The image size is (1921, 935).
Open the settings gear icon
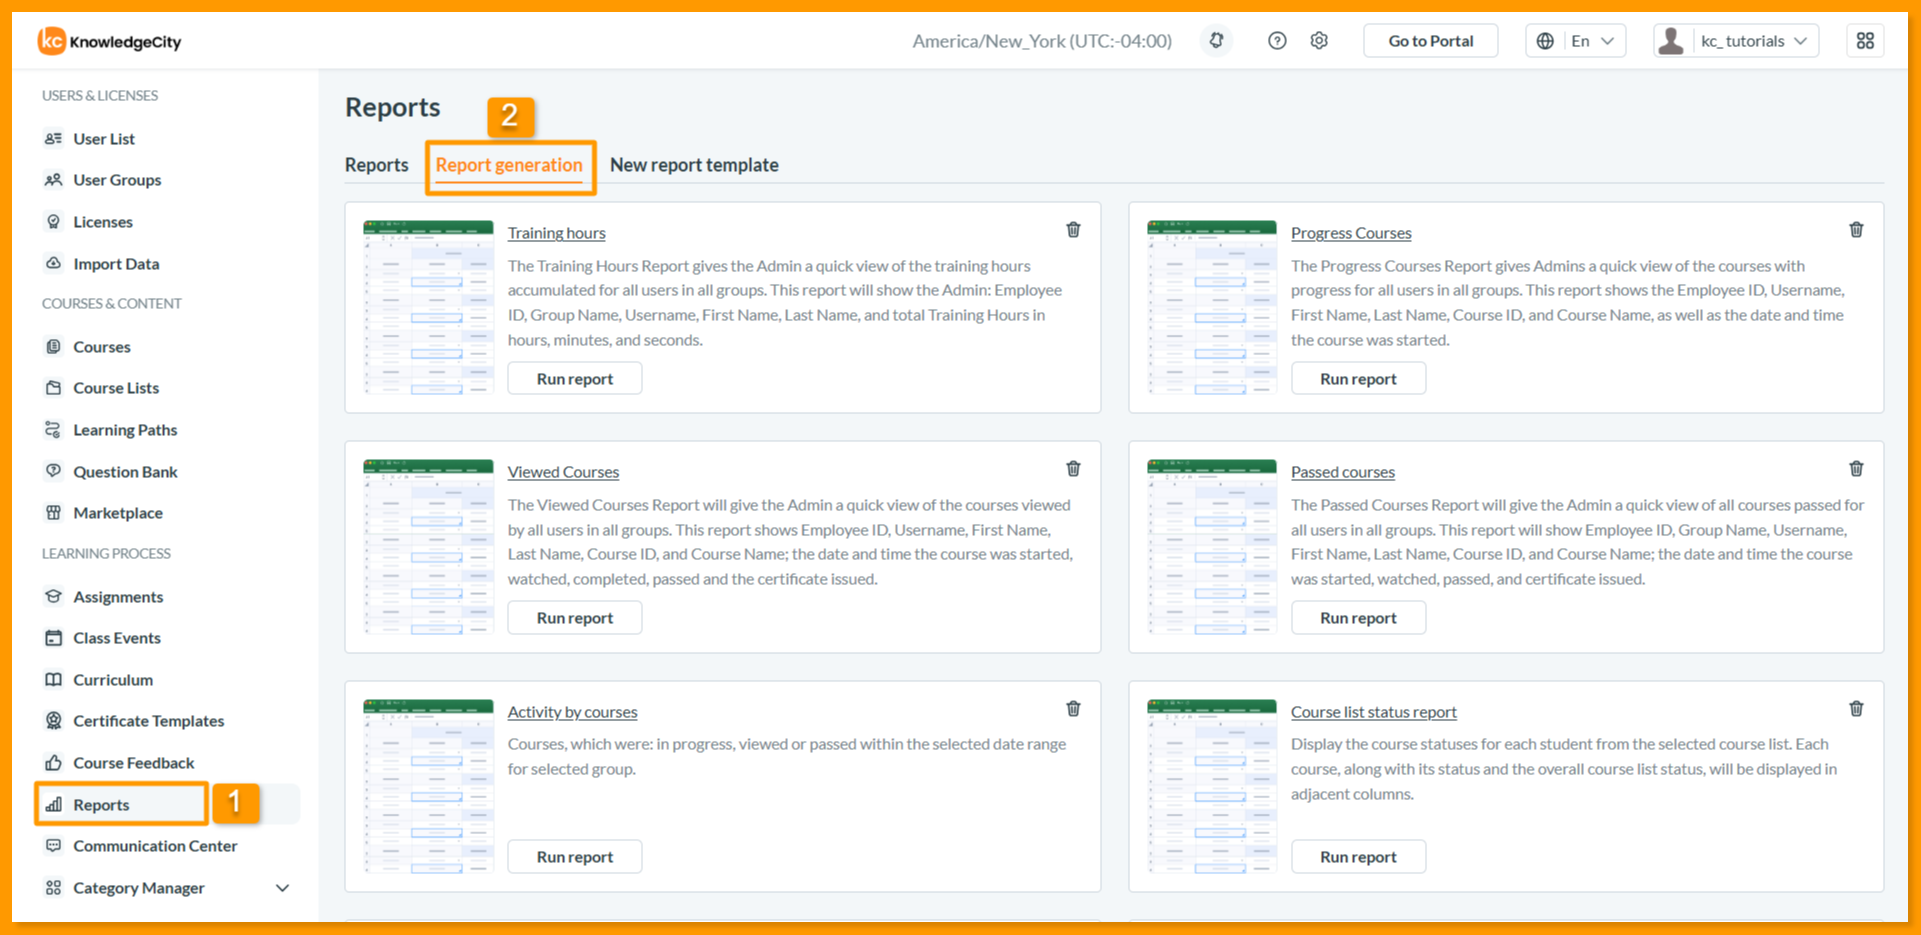click(1319, 41)
